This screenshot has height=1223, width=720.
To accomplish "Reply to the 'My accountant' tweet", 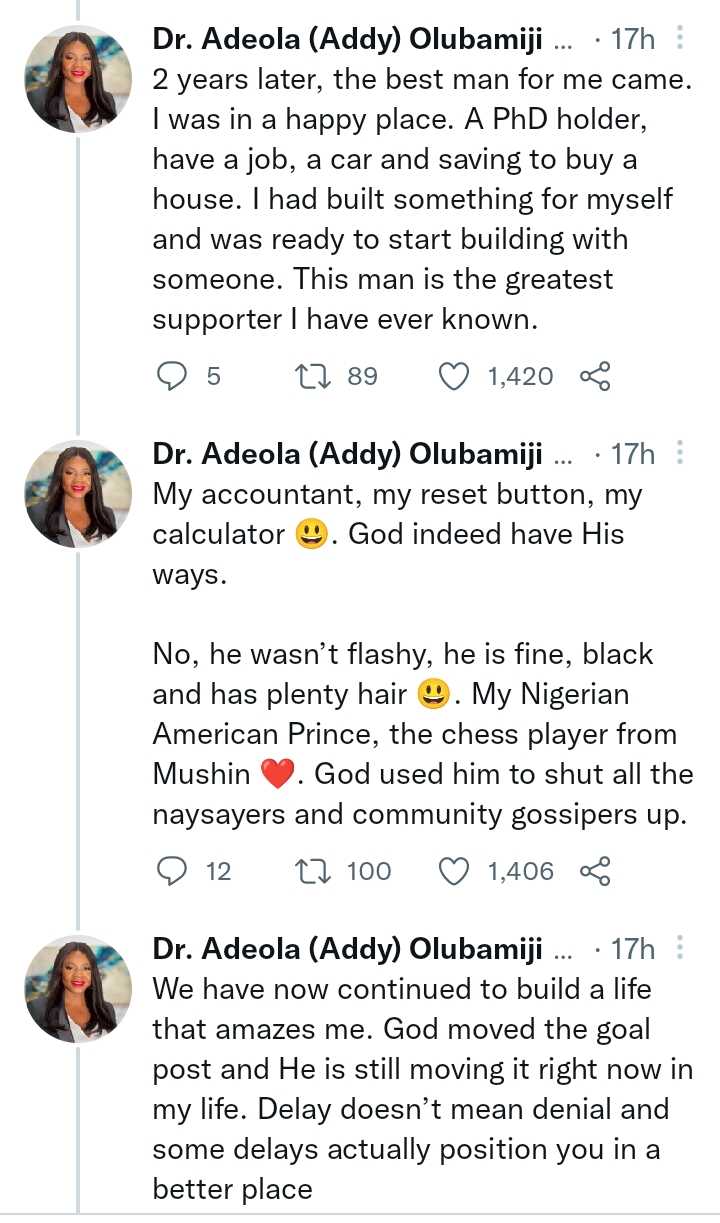I will pyautogui.click(x=175, y=871).
